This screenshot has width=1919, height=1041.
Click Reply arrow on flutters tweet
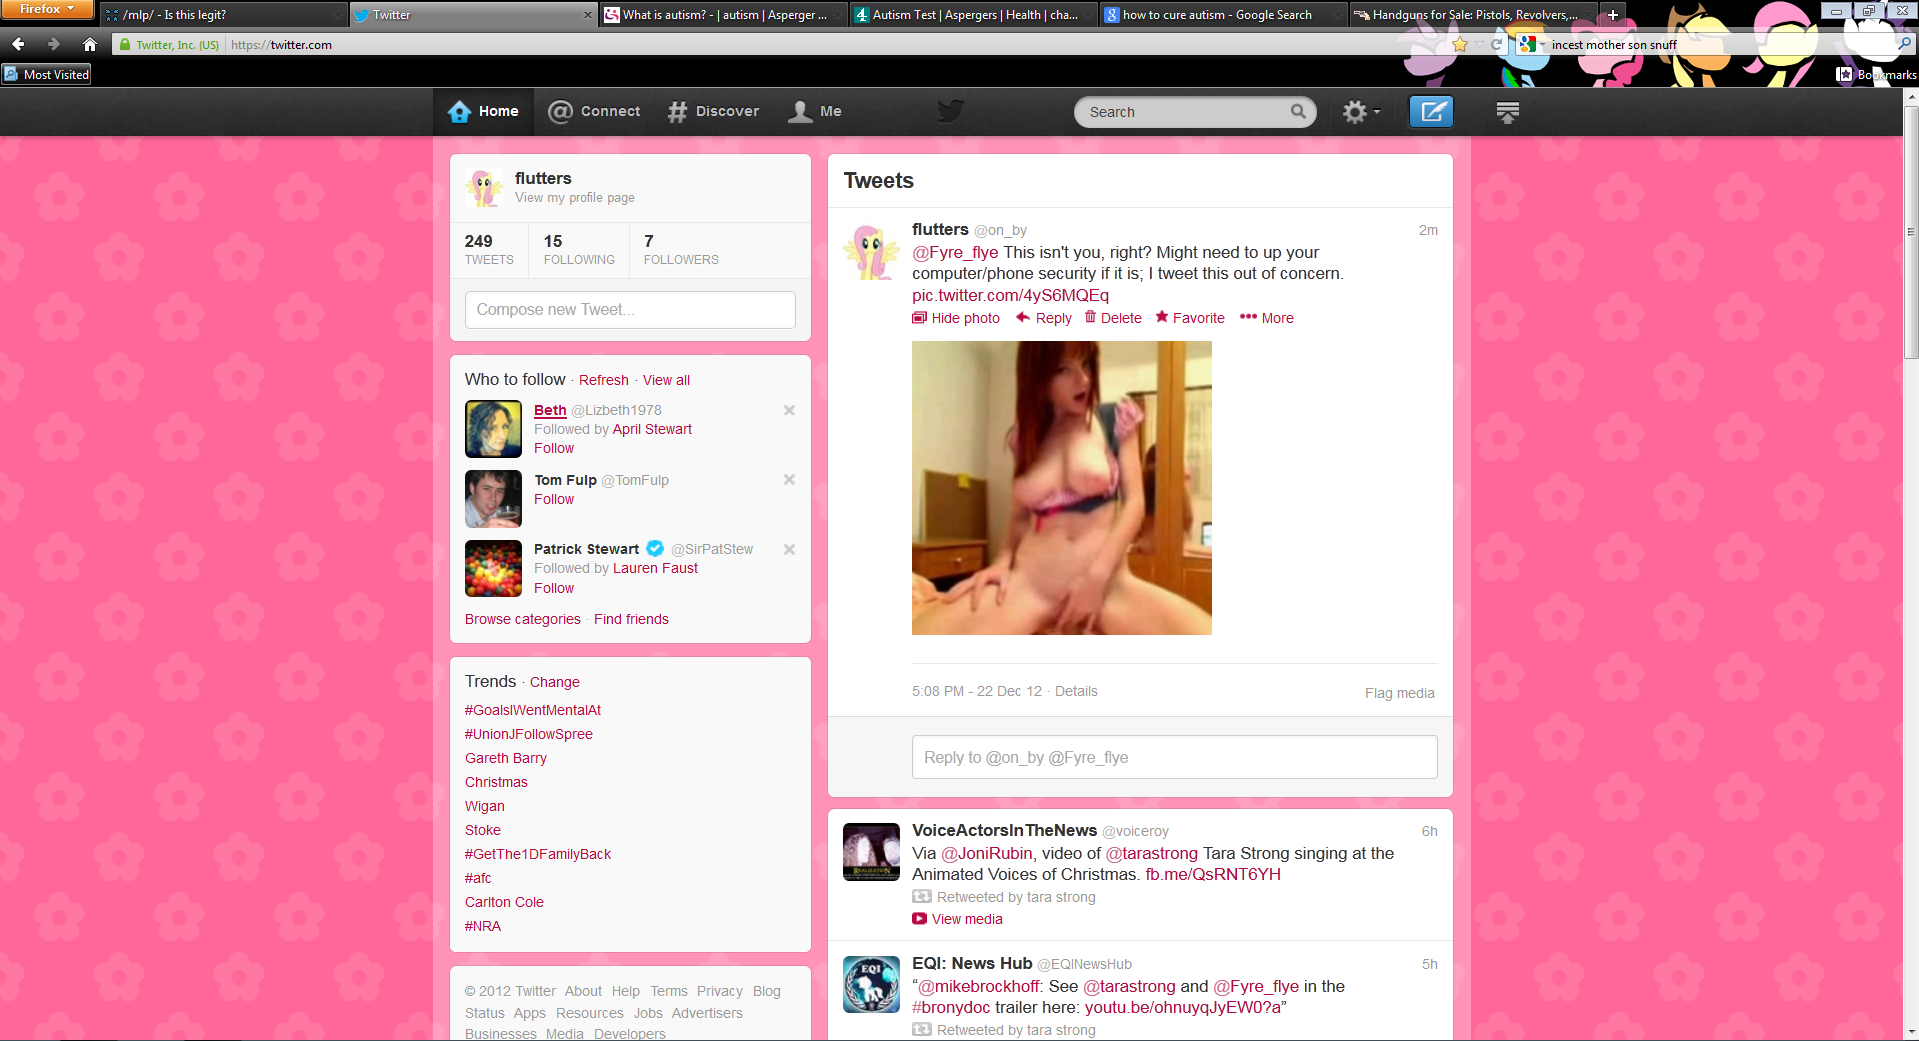click(x=1023, y=317)
